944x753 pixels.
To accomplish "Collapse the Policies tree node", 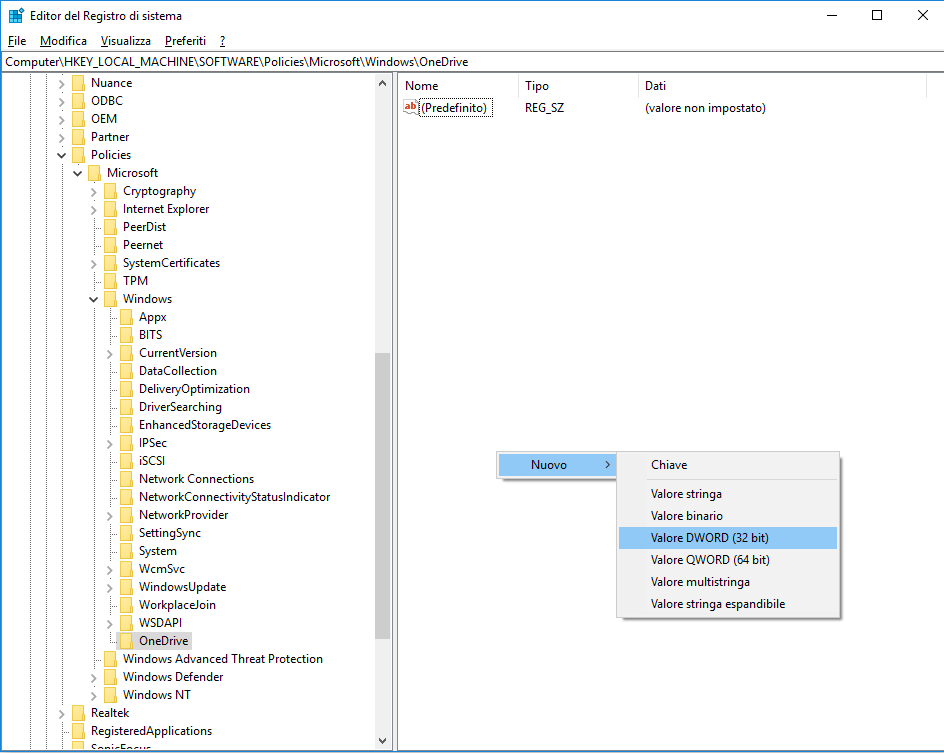I will (61, 155).
